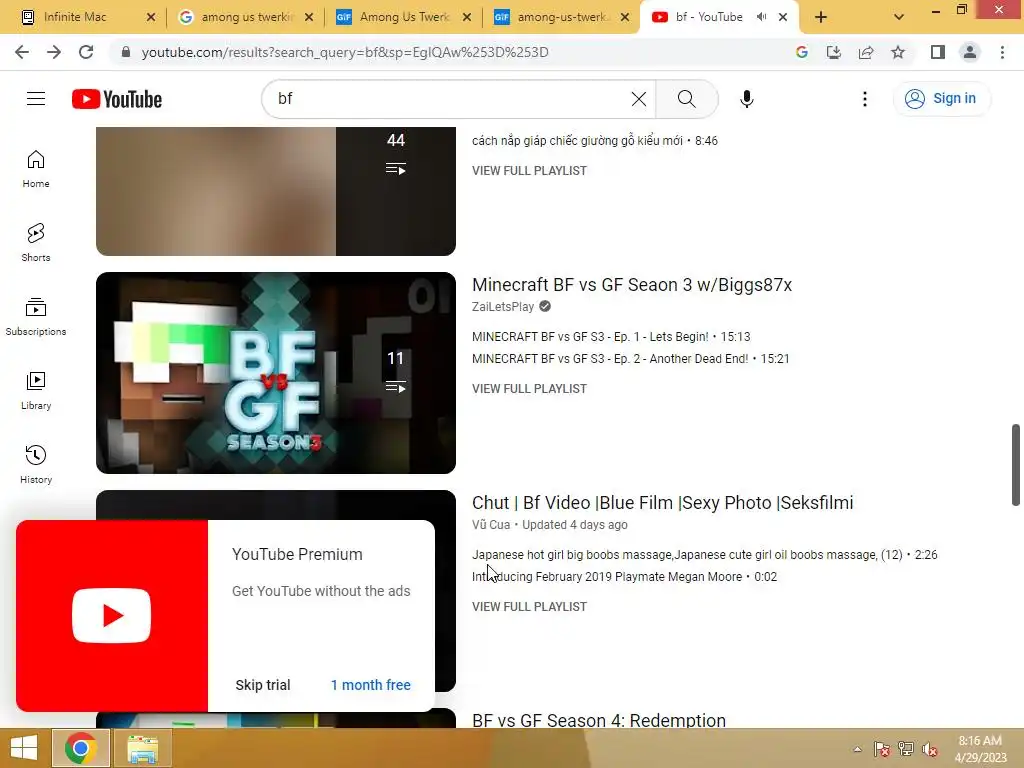Image resolution: width=1024 pixels, height=768 pixels.
Task: Clear the search box with X icon
Action: 639,99
